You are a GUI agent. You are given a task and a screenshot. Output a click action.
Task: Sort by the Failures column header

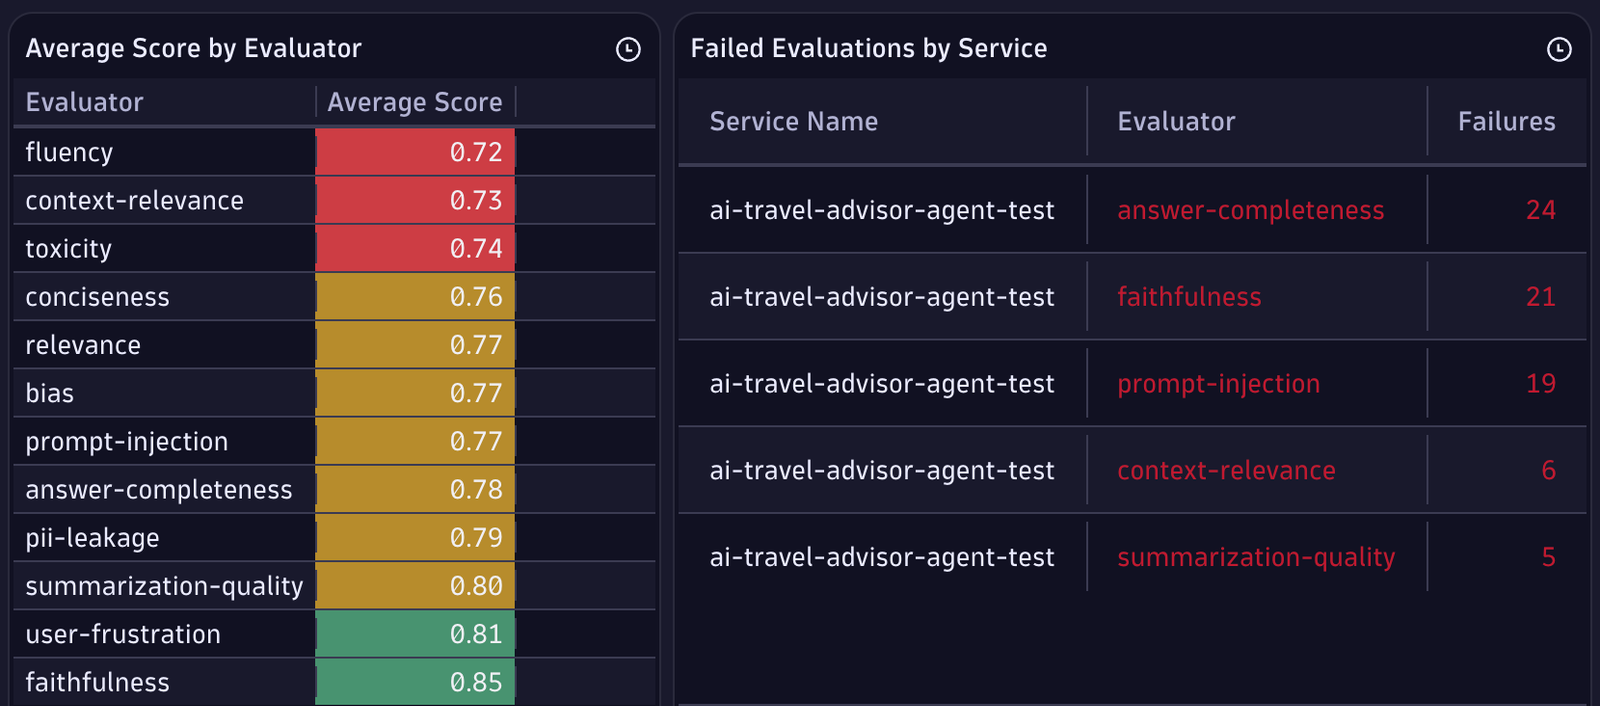[1506, 122]
